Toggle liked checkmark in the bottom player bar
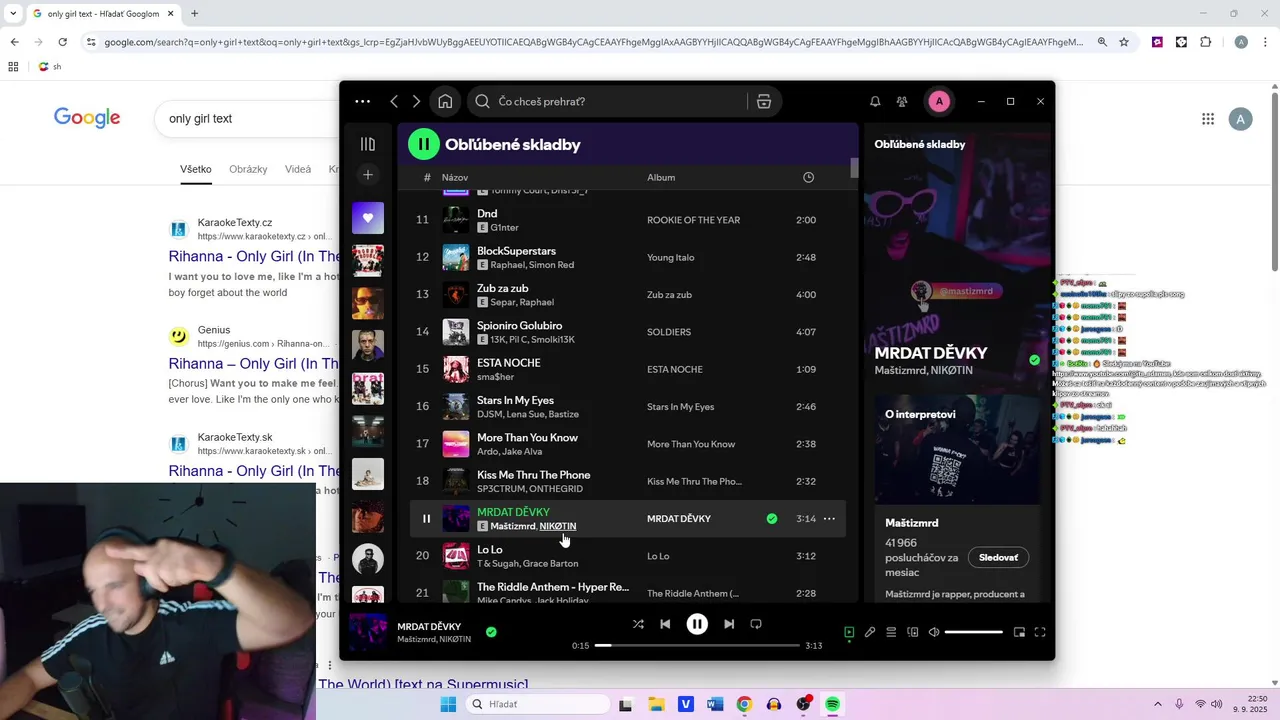 tap(491, 632)
